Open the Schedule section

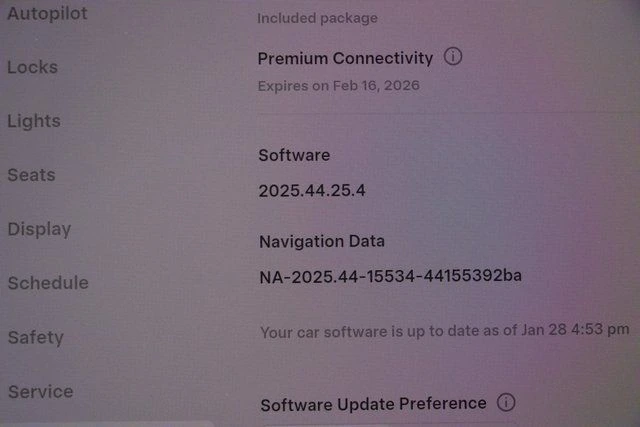48,283
